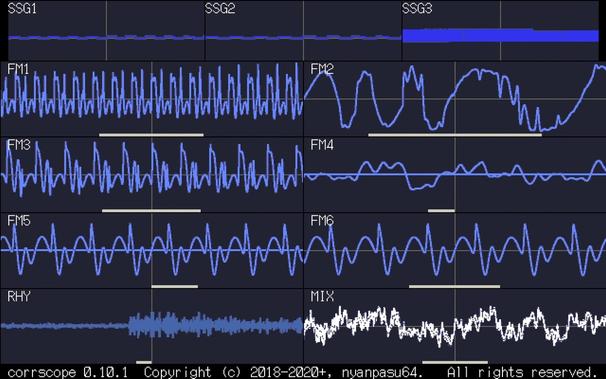Select the SSG2 channel label
Viewport: 606px width, 379px height.
220,9
